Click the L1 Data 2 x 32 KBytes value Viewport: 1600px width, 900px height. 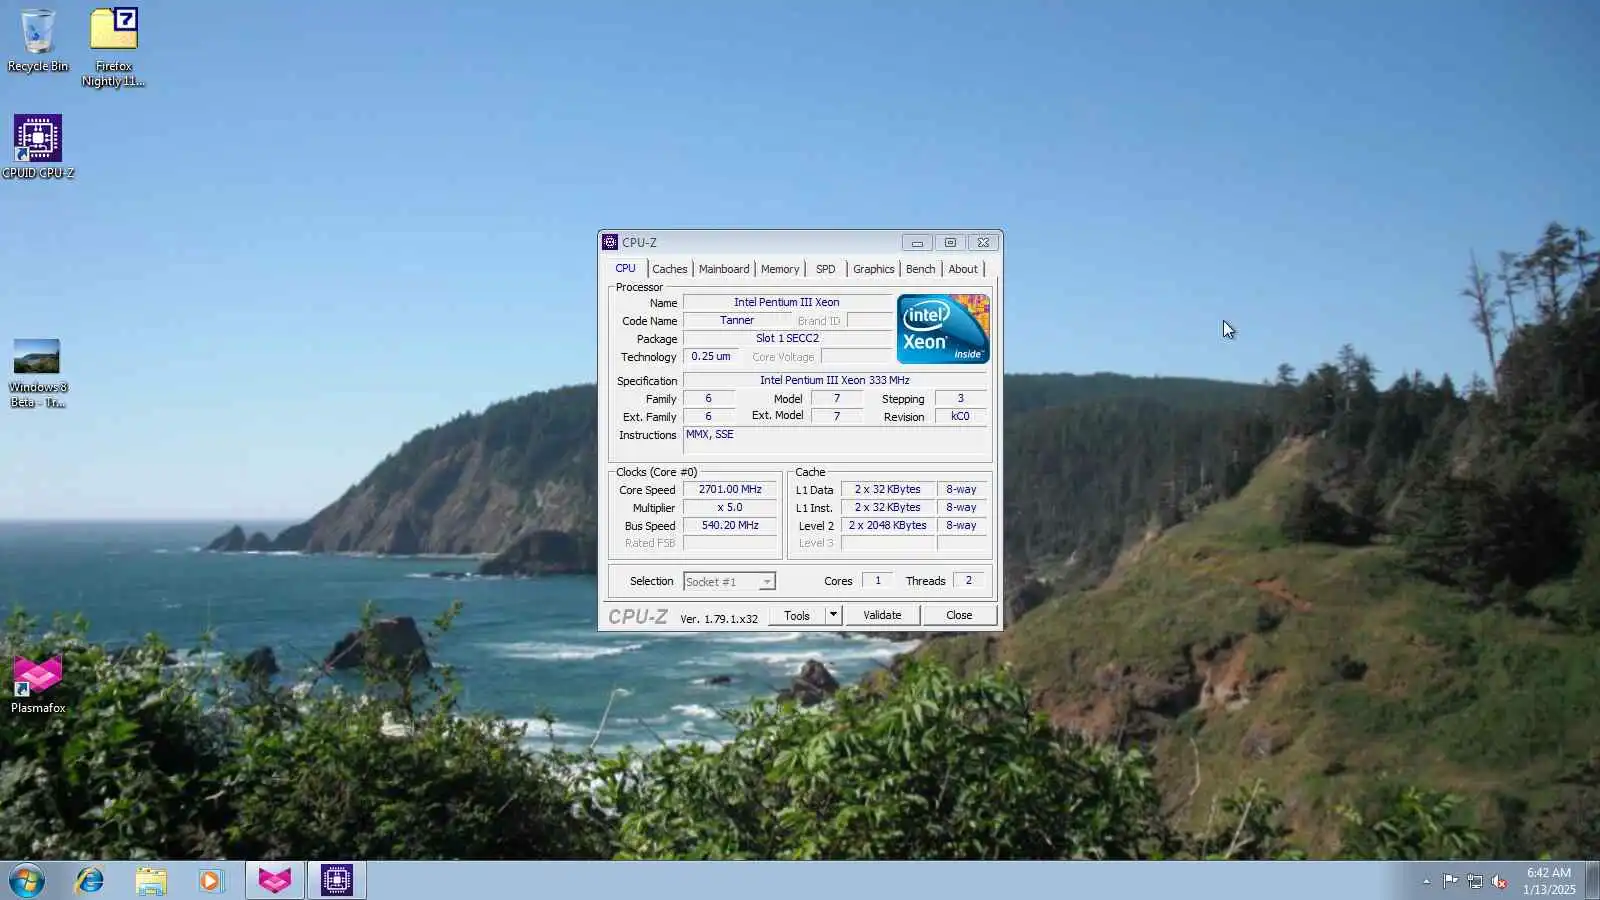coord(888,490)
